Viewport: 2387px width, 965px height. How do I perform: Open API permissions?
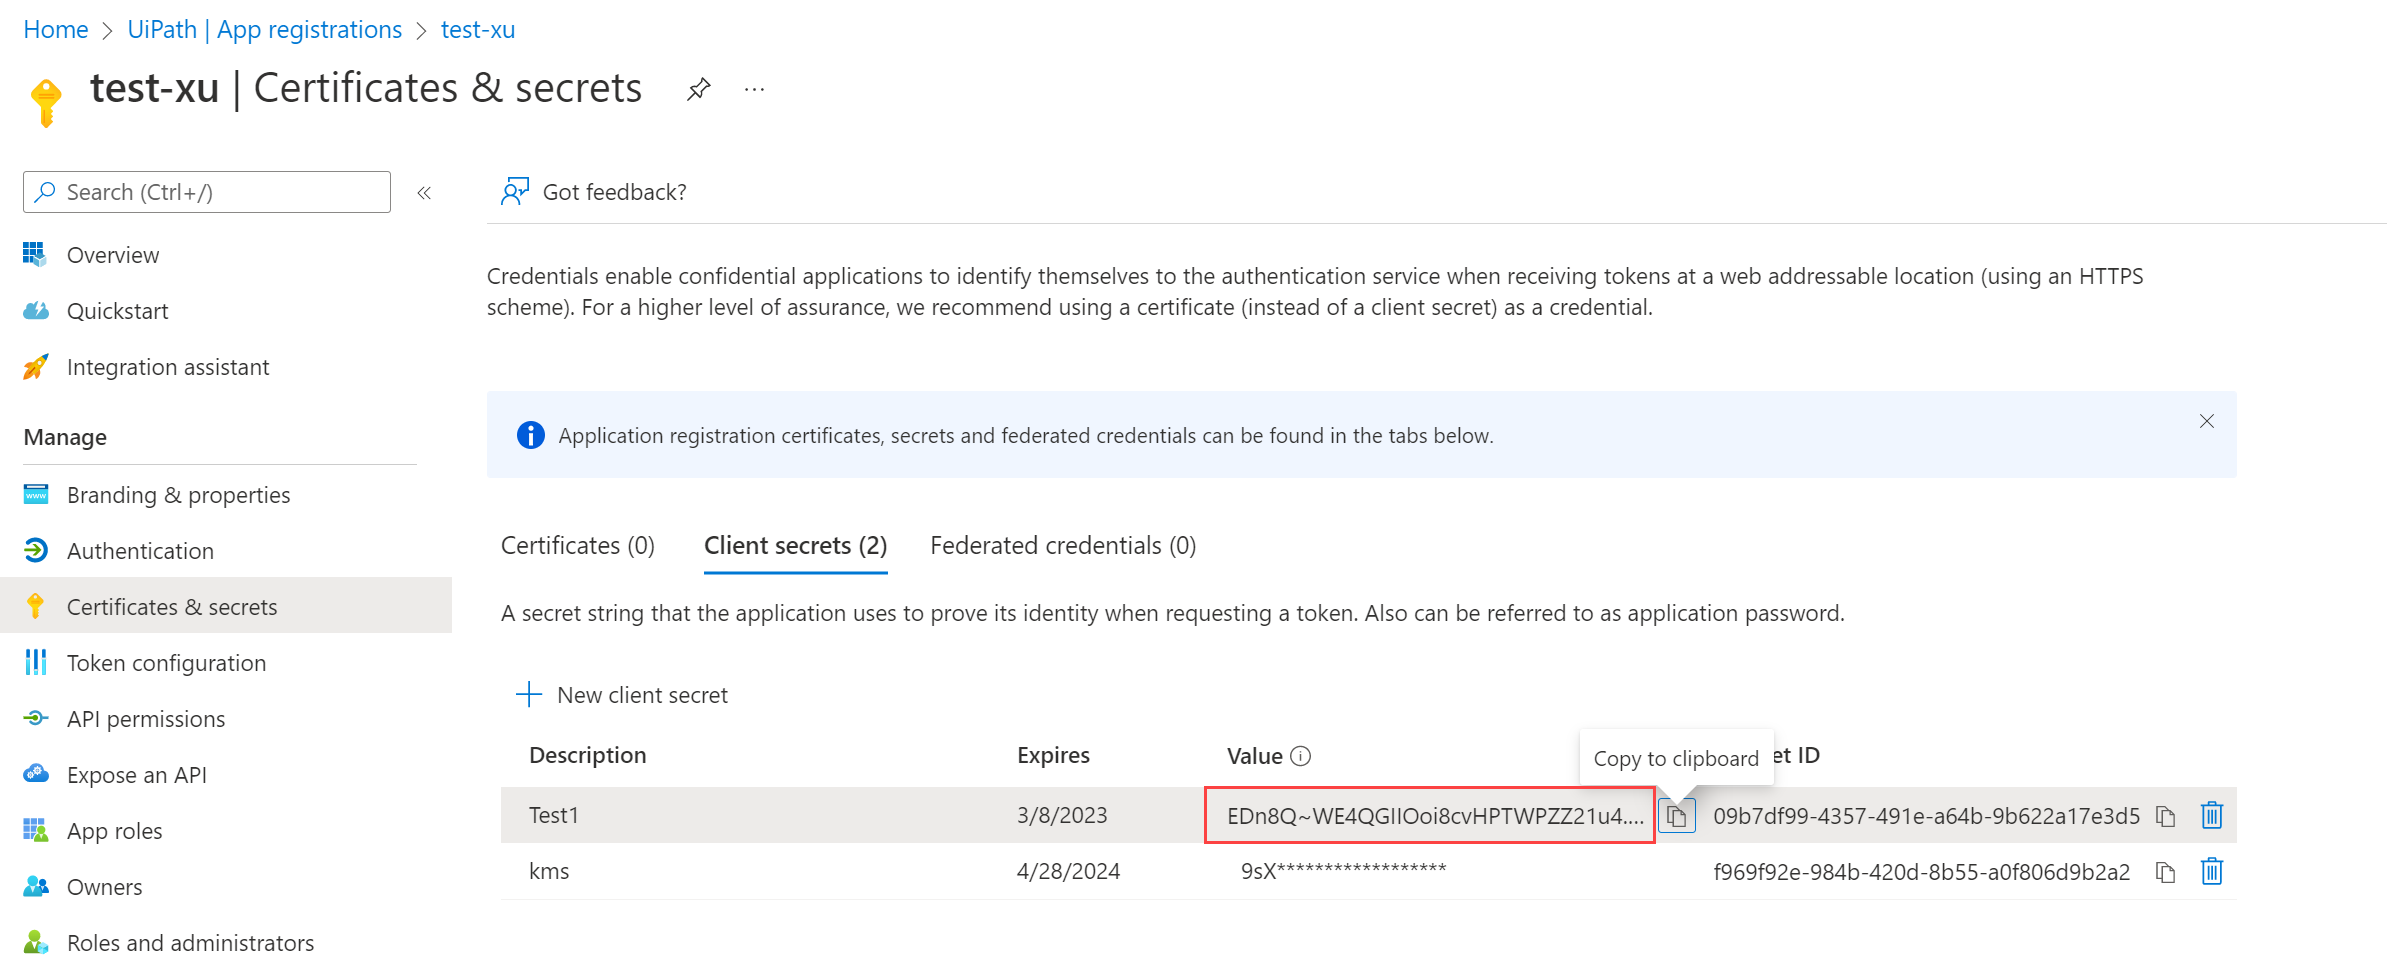click(x=146, y=719)
